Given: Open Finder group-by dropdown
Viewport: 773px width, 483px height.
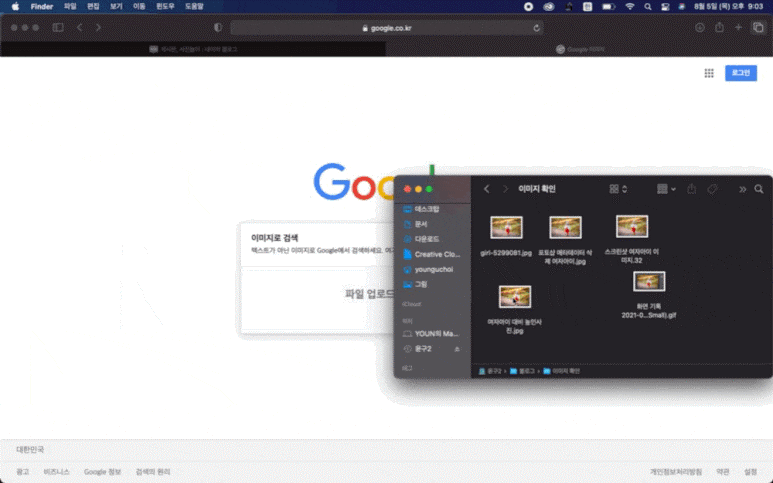Looking at the screenshot, I should pyautogui.click(x=666, y=189).
